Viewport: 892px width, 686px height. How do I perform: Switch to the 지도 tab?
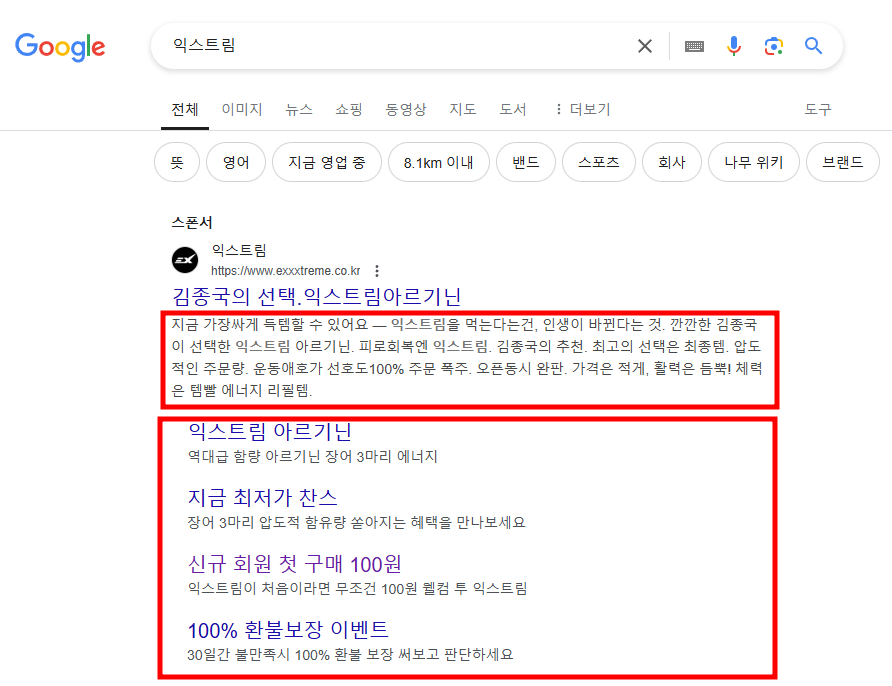coord(462,109)
